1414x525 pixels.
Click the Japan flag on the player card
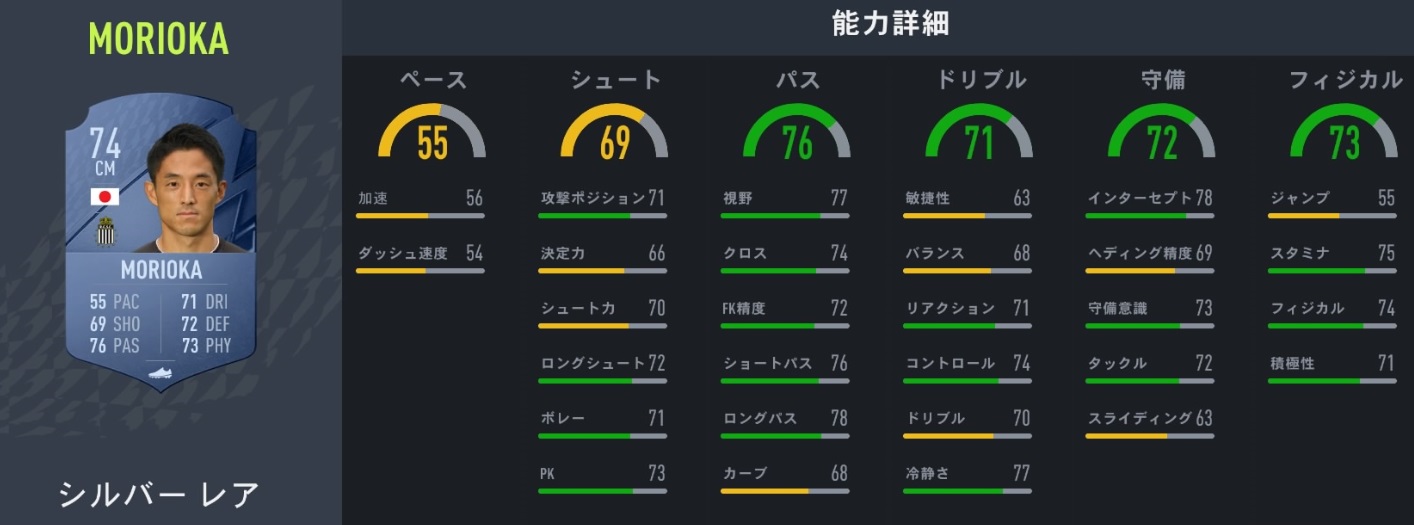click(x=105, y=197)
